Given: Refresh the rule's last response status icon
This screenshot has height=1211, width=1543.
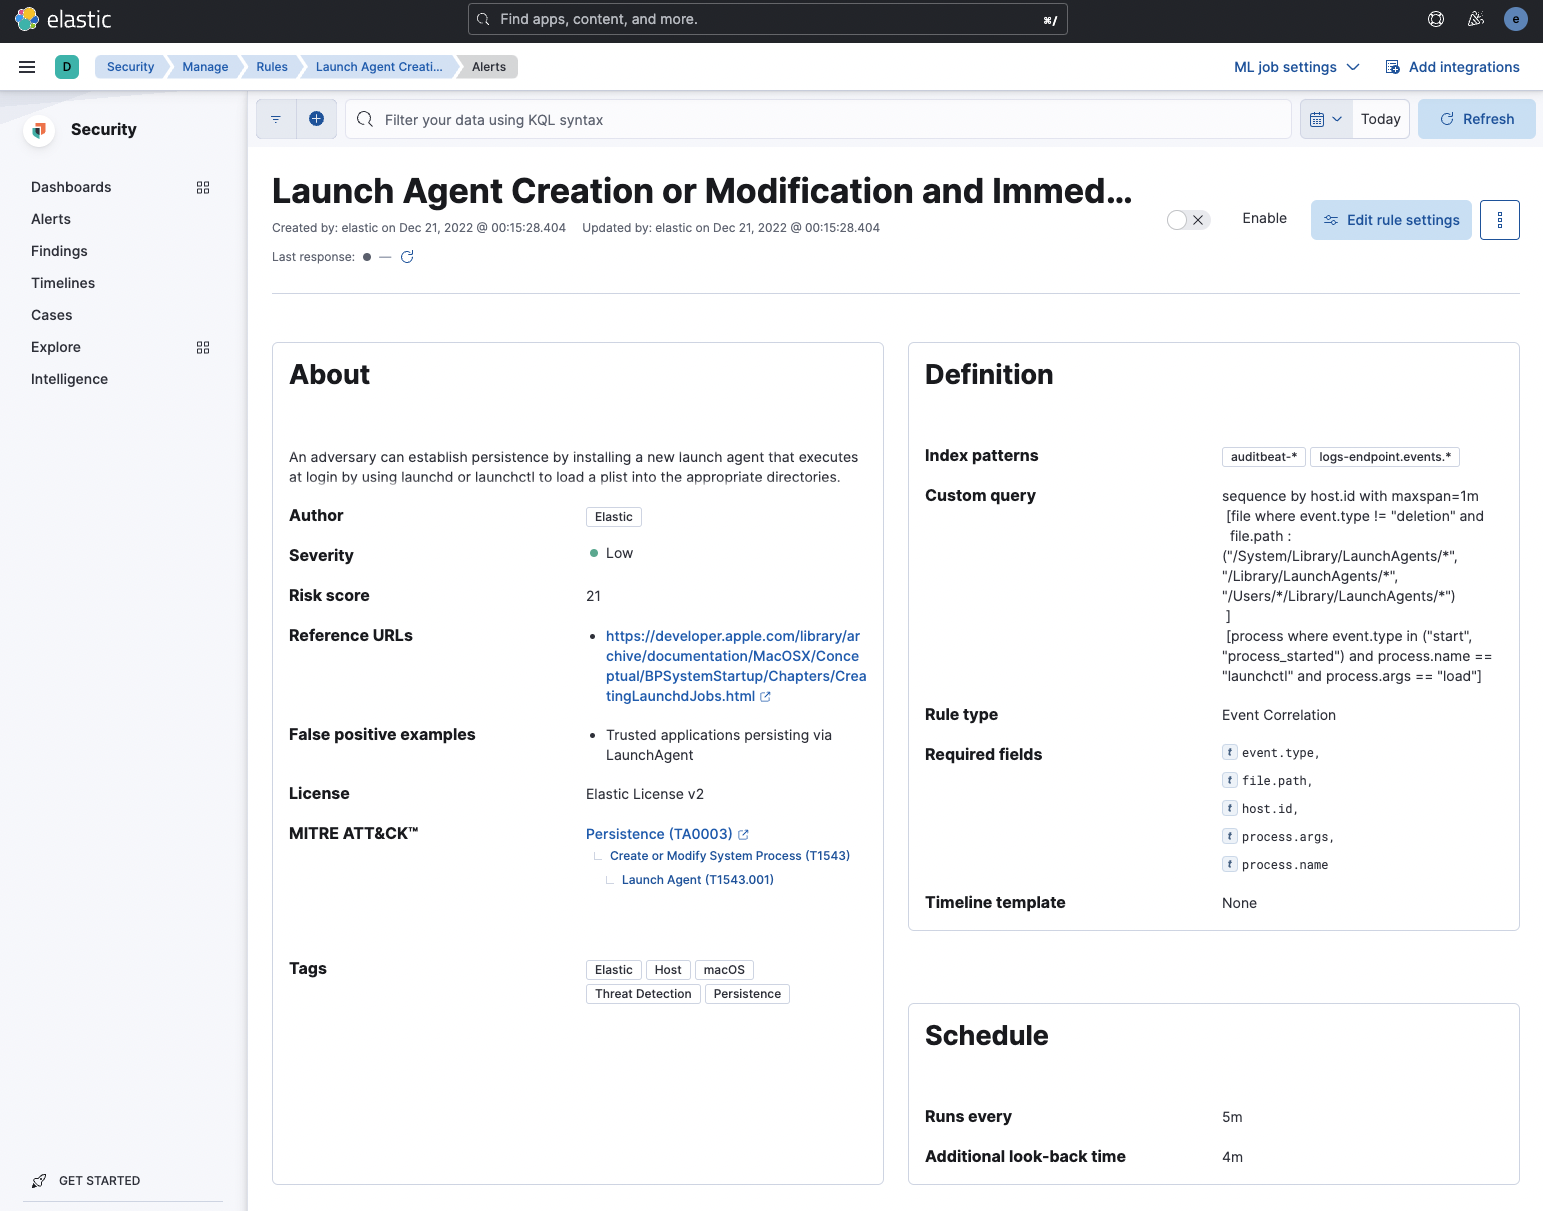Looking at the screenshot, I should (407, 257).
